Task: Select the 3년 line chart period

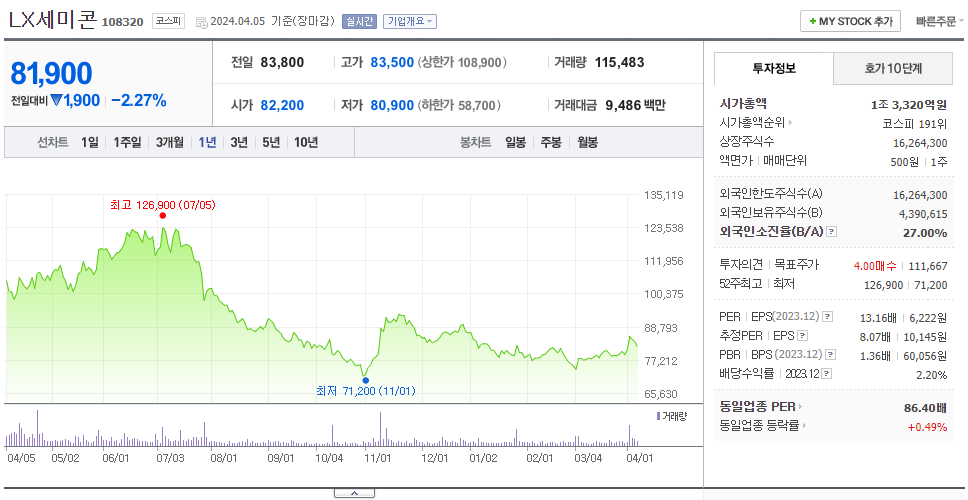Action: point(239,143)
